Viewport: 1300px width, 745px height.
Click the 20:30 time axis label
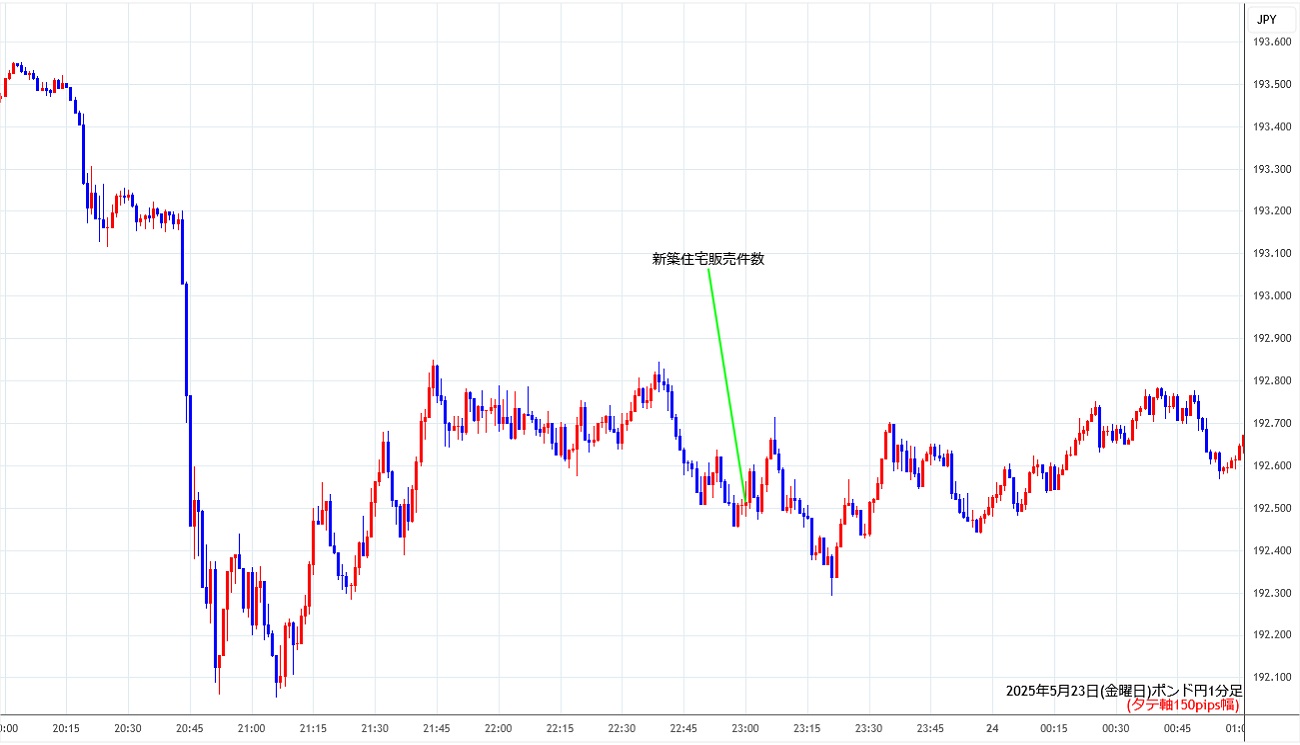tap(128, 729)
